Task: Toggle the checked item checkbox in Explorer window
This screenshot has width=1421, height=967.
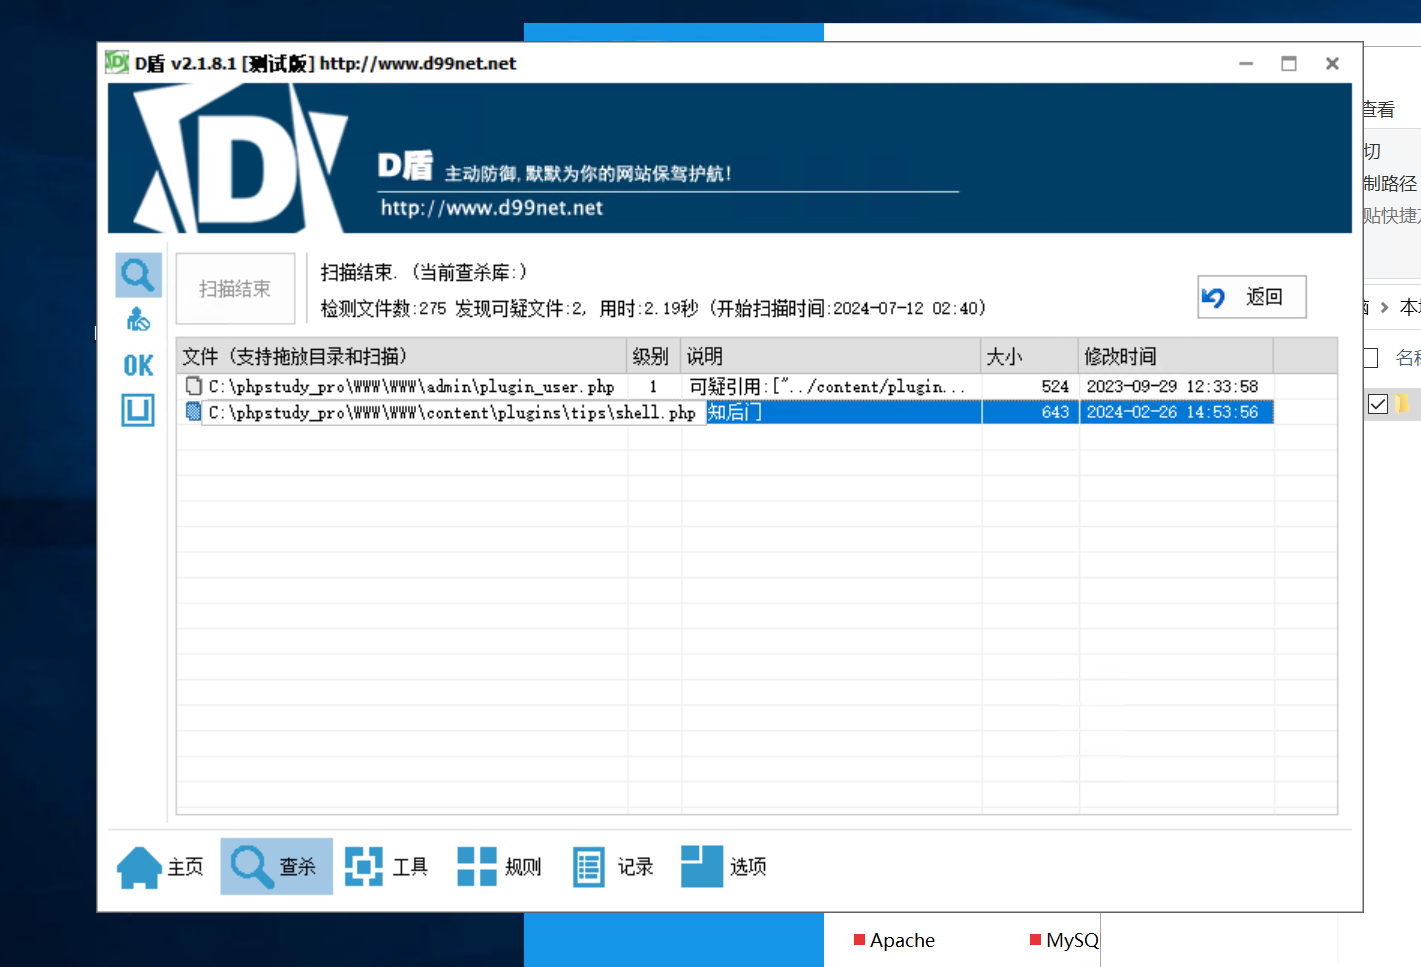Action: [1378, 404]
